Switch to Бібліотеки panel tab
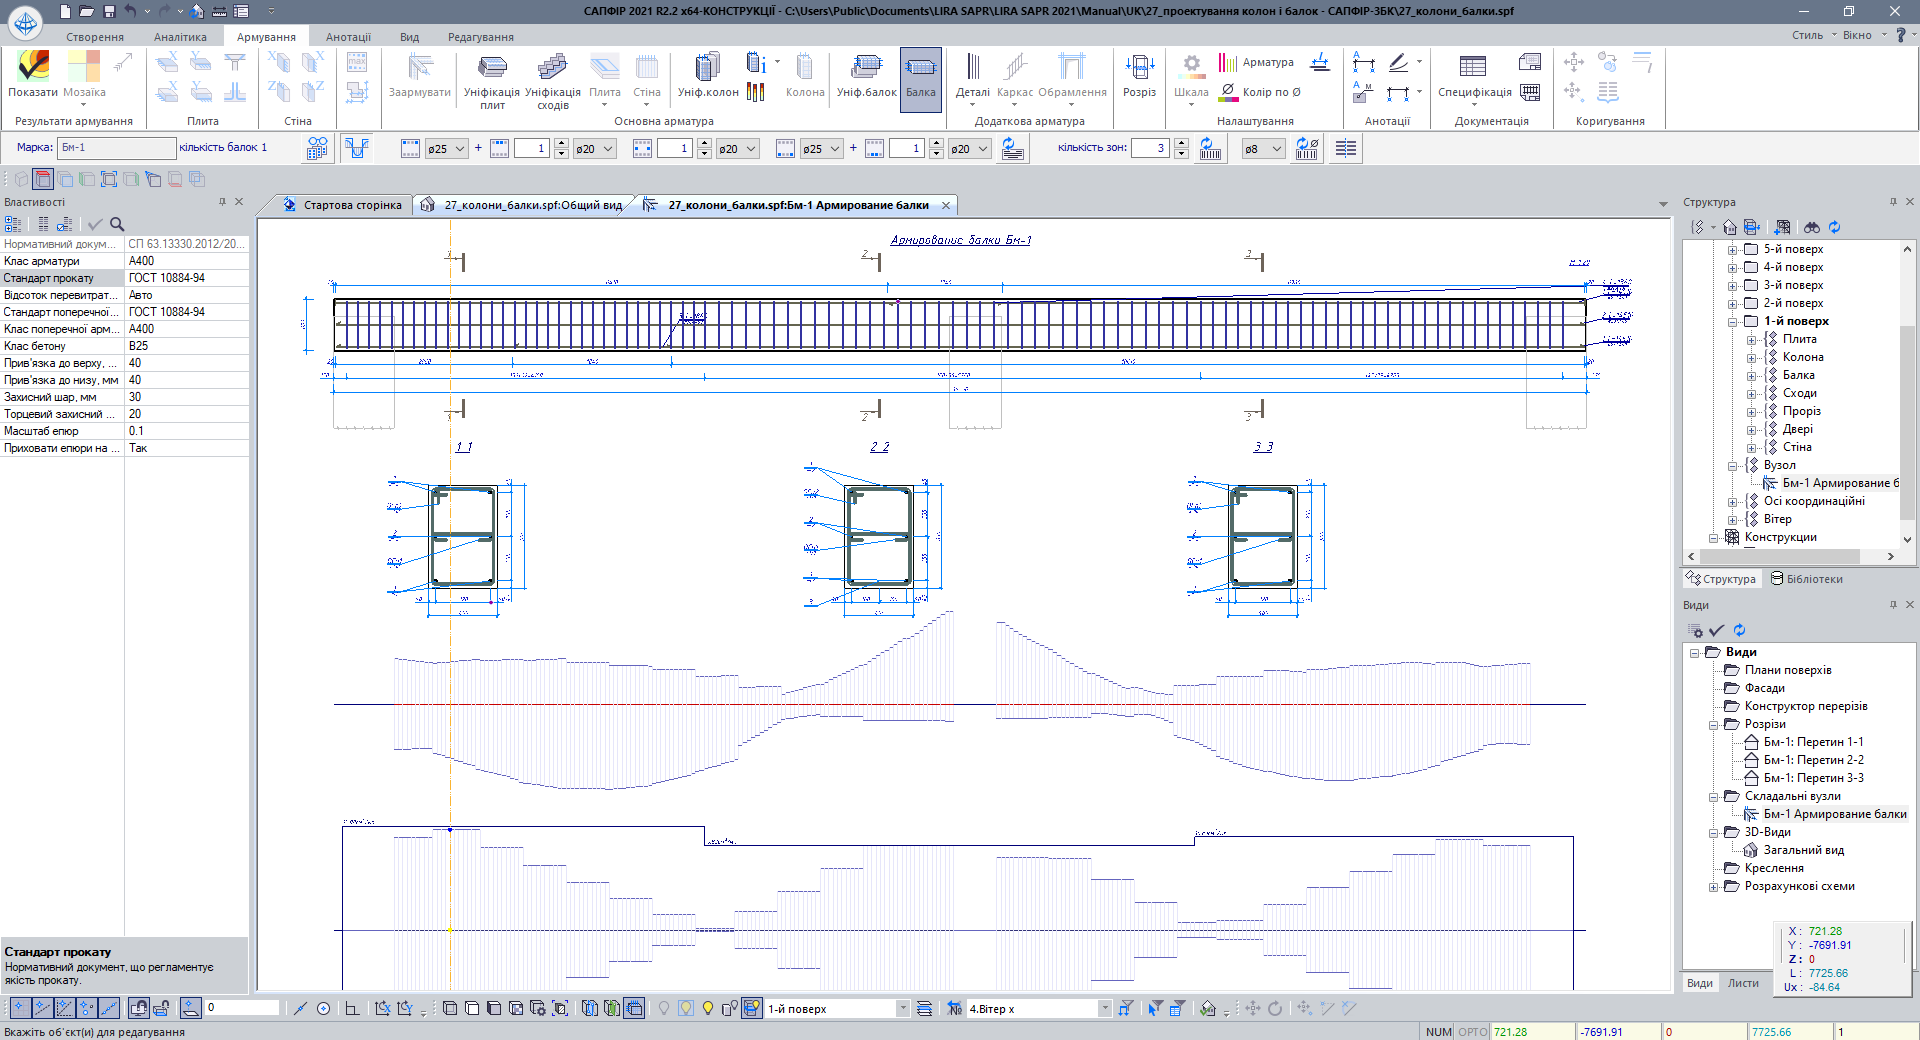The width and height of the screenshot is (1920, 1040). point(1806,579)
